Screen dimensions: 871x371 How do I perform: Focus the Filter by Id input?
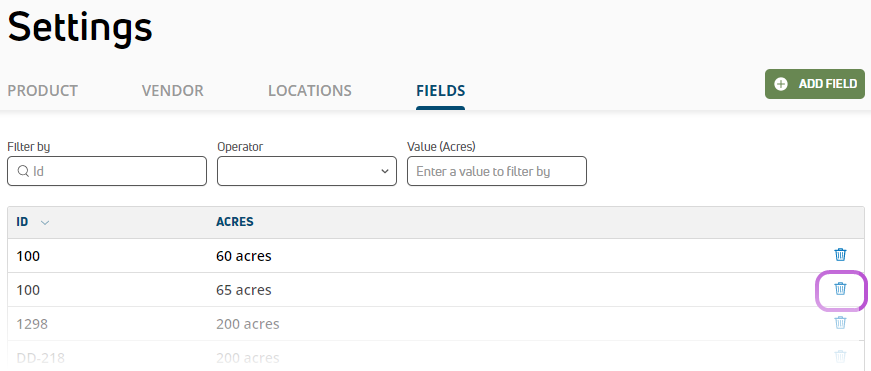pos(107,171)
